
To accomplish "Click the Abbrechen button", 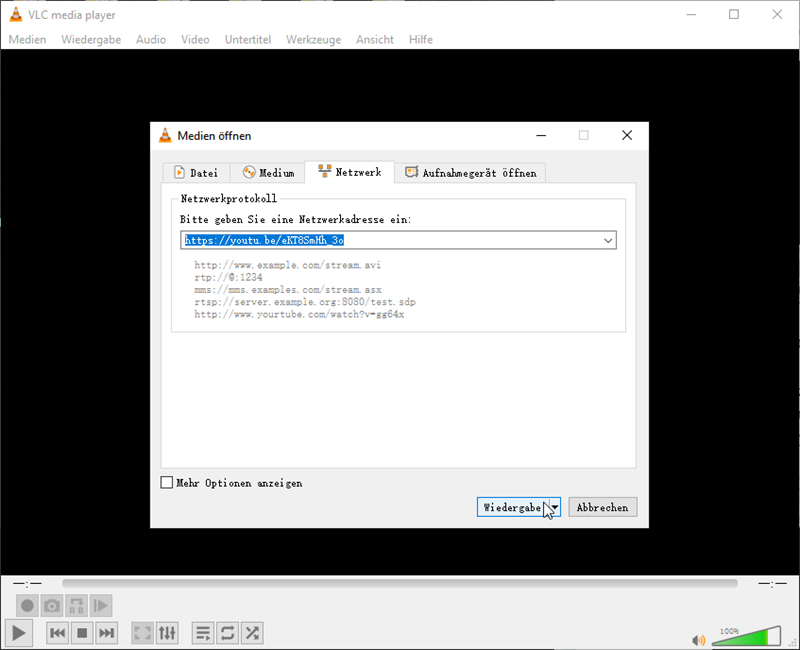I will (x=603, y=507).
